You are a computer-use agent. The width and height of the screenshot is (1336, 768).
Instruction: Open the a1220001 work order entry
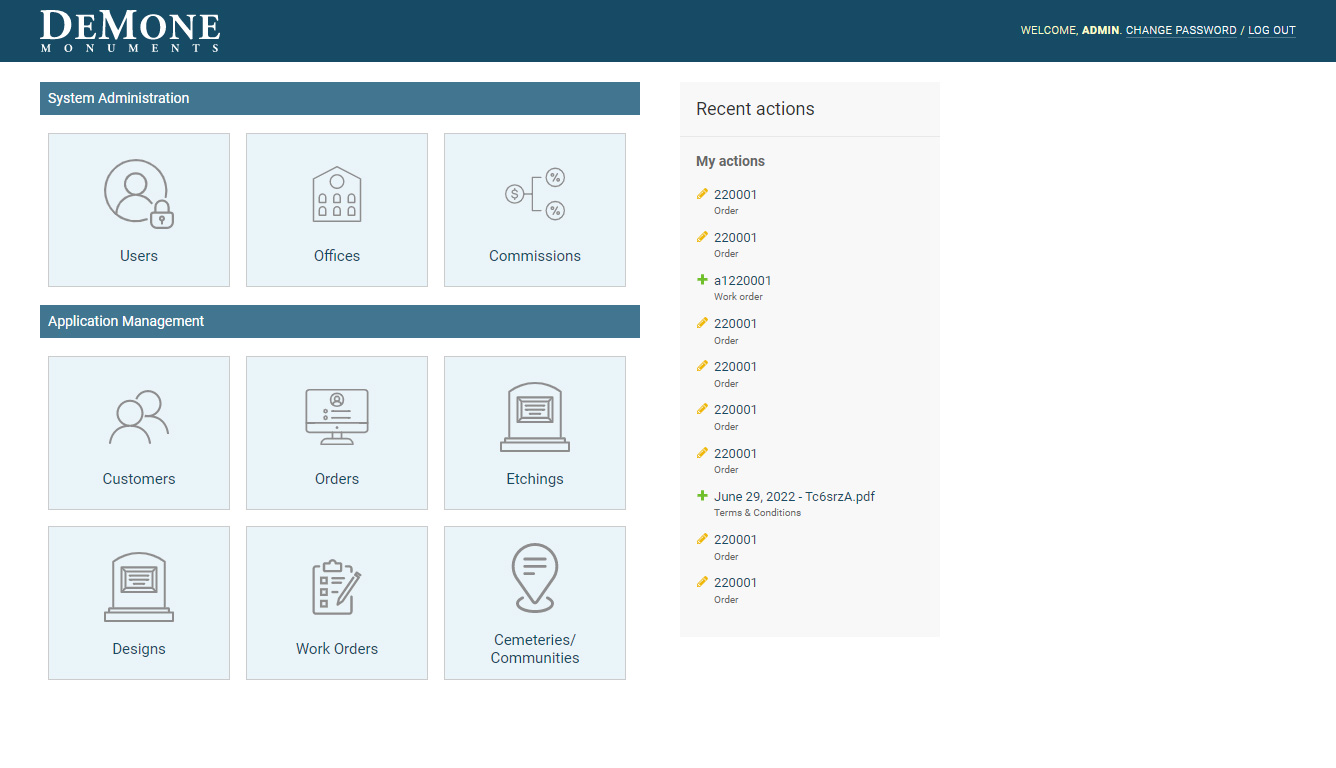pyautogui.click(x=742, y=281)
